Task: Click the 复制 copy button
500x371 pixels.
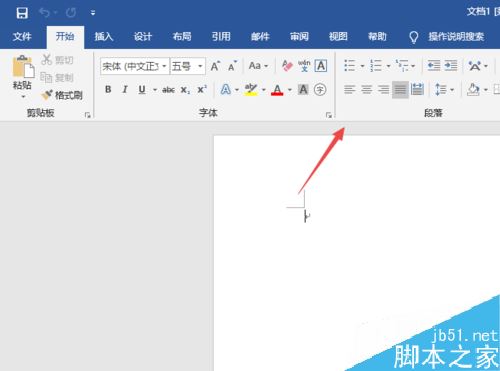Action: 57,78
